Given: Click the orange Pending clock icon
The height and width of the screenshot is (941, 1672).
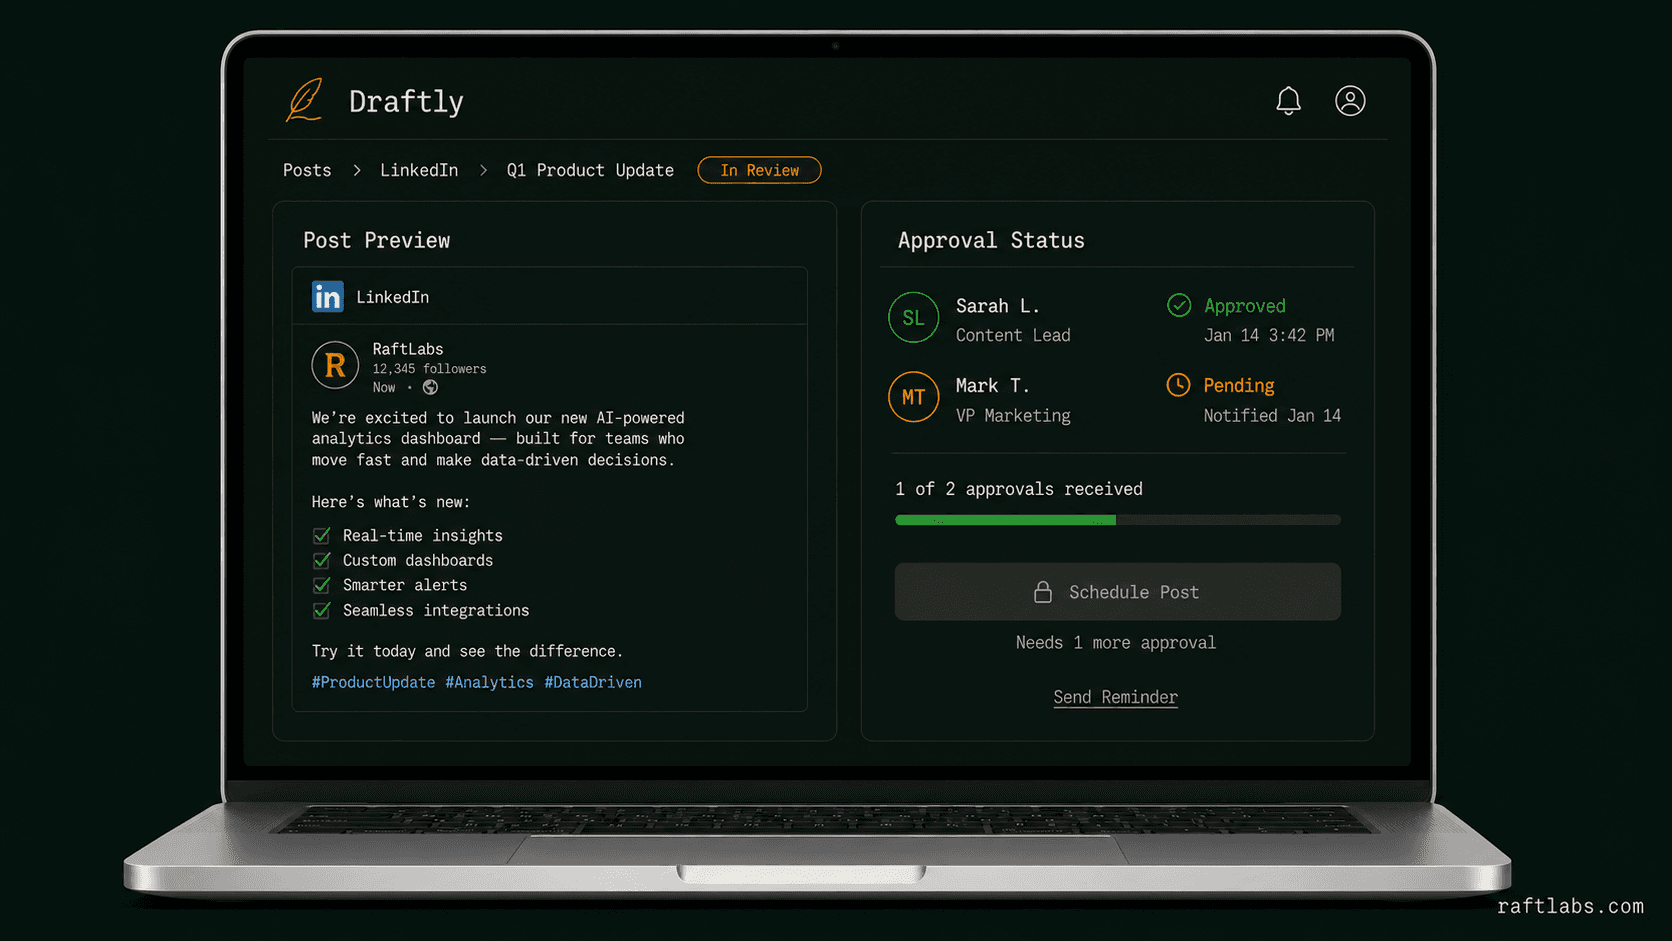Looking at the screenshot, I should point(1178,385).
